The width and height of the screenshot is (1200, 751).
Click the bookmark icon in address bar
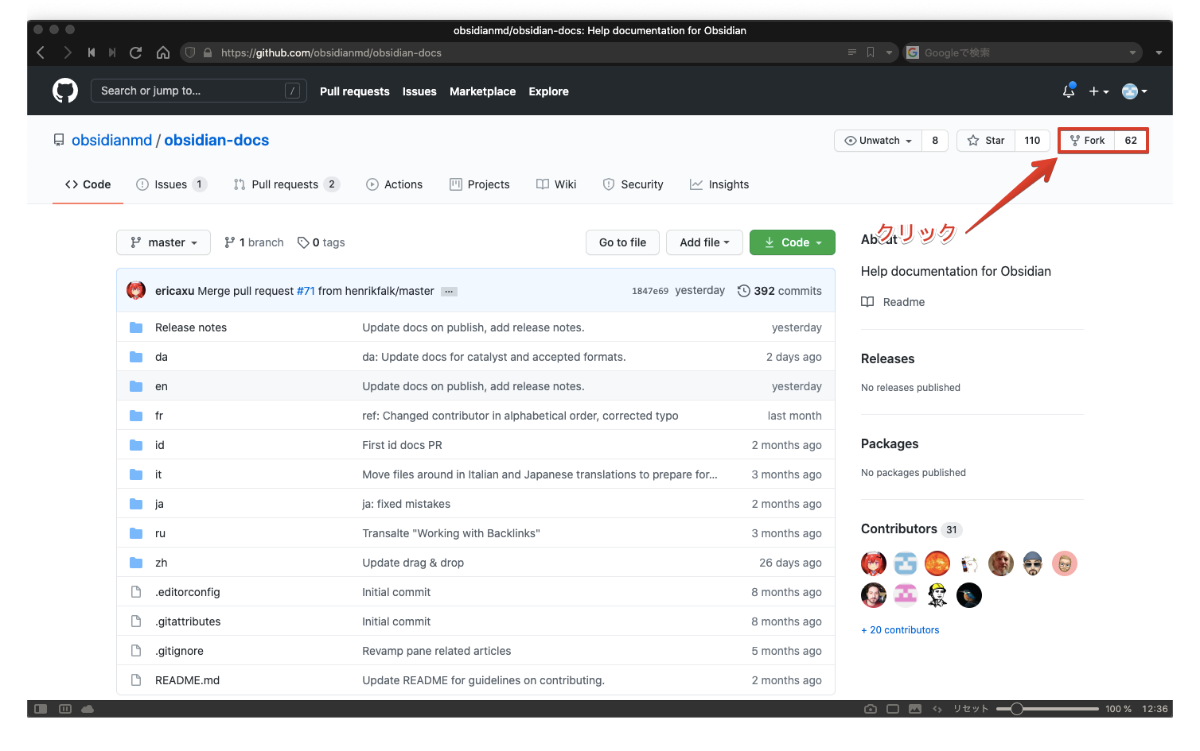pyautogui.click(x=871, y=53)
